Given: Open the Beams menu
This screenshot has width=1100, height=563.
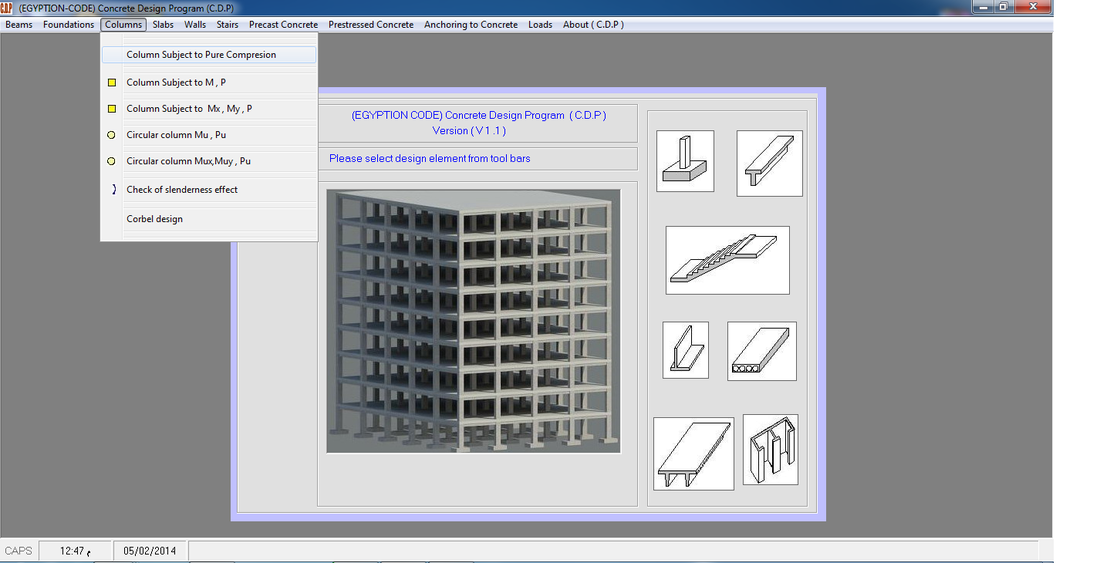Looking at the screenshot, I should tap(19, 25).
